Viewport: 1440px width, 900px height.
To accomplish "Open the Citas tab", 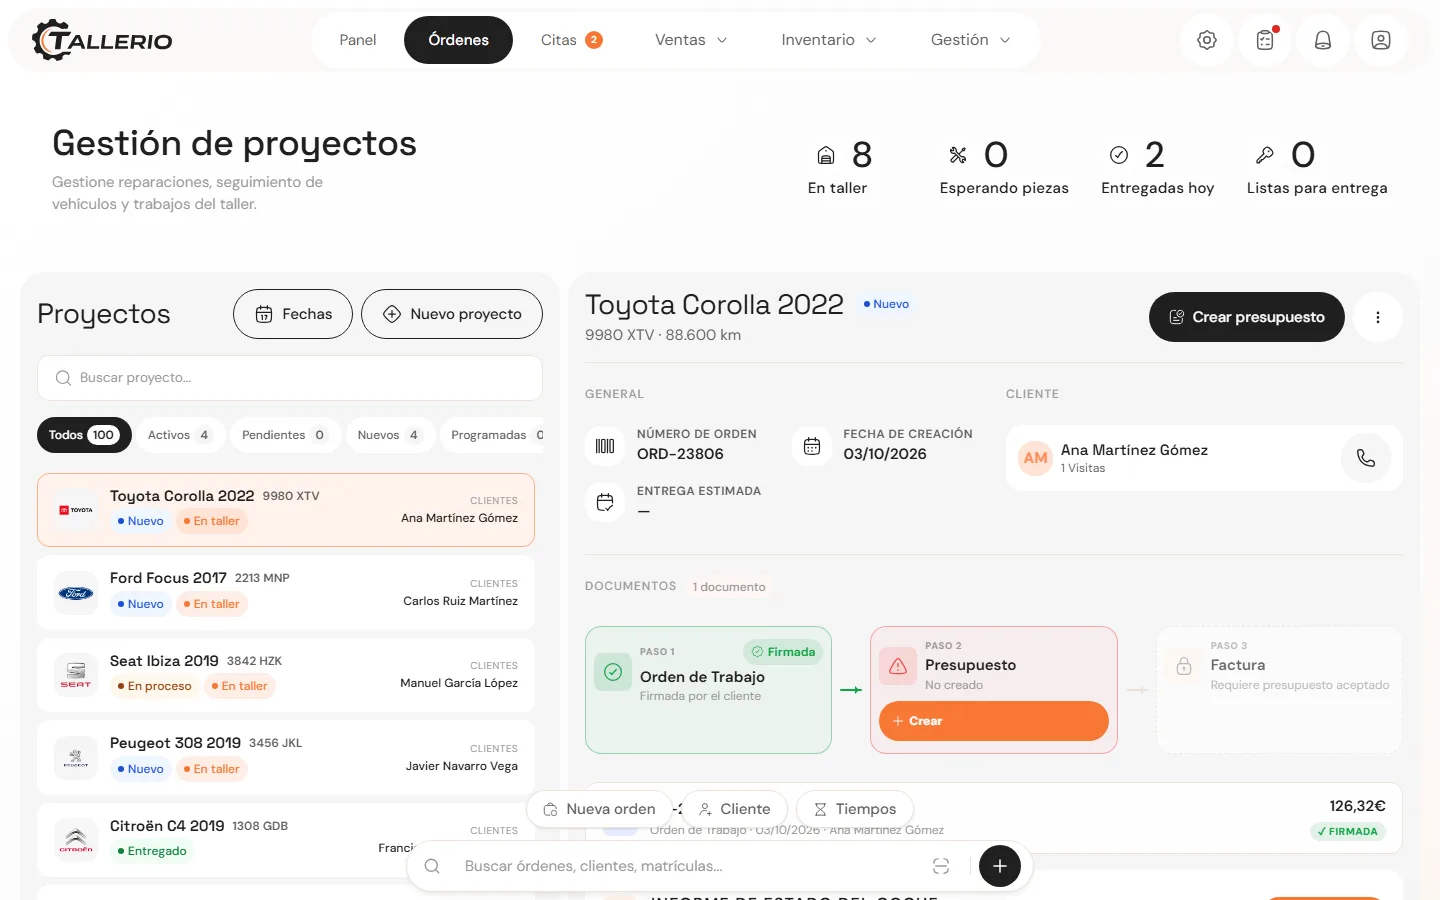I will click(571, 40).
